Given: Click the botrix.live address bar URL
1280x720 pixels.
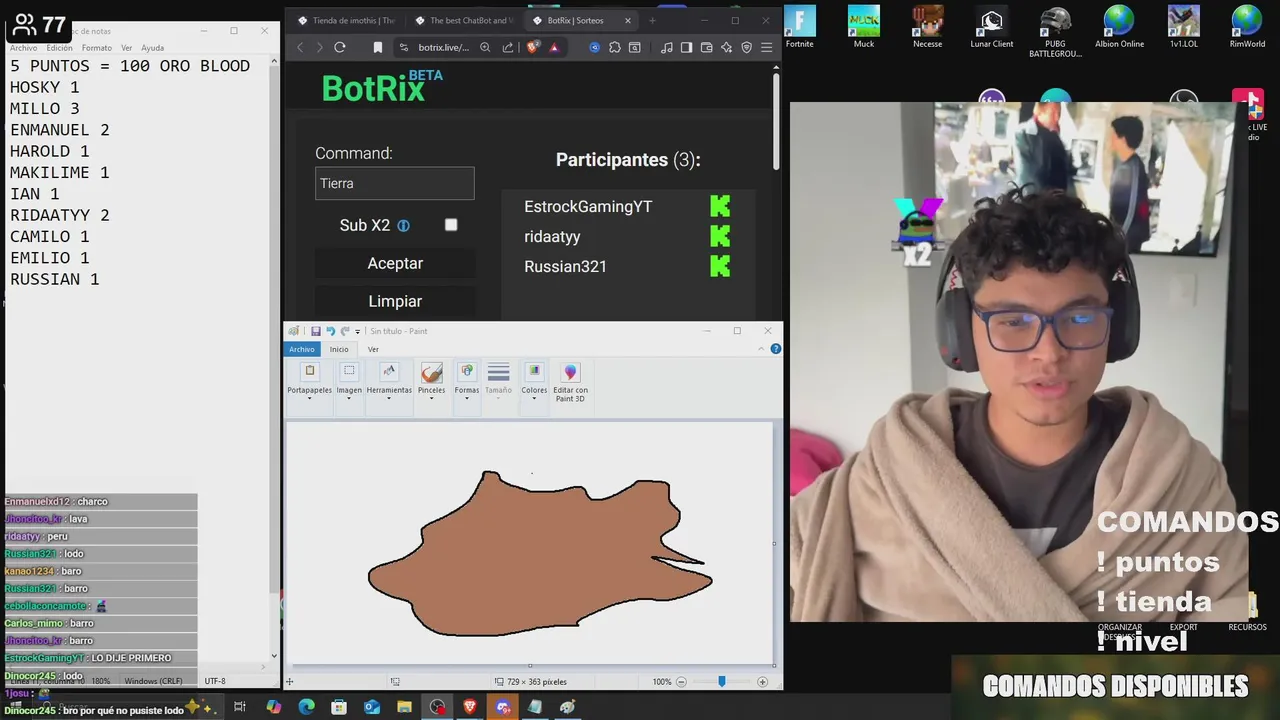Looking at the screenshot, I should pos(443,47).
